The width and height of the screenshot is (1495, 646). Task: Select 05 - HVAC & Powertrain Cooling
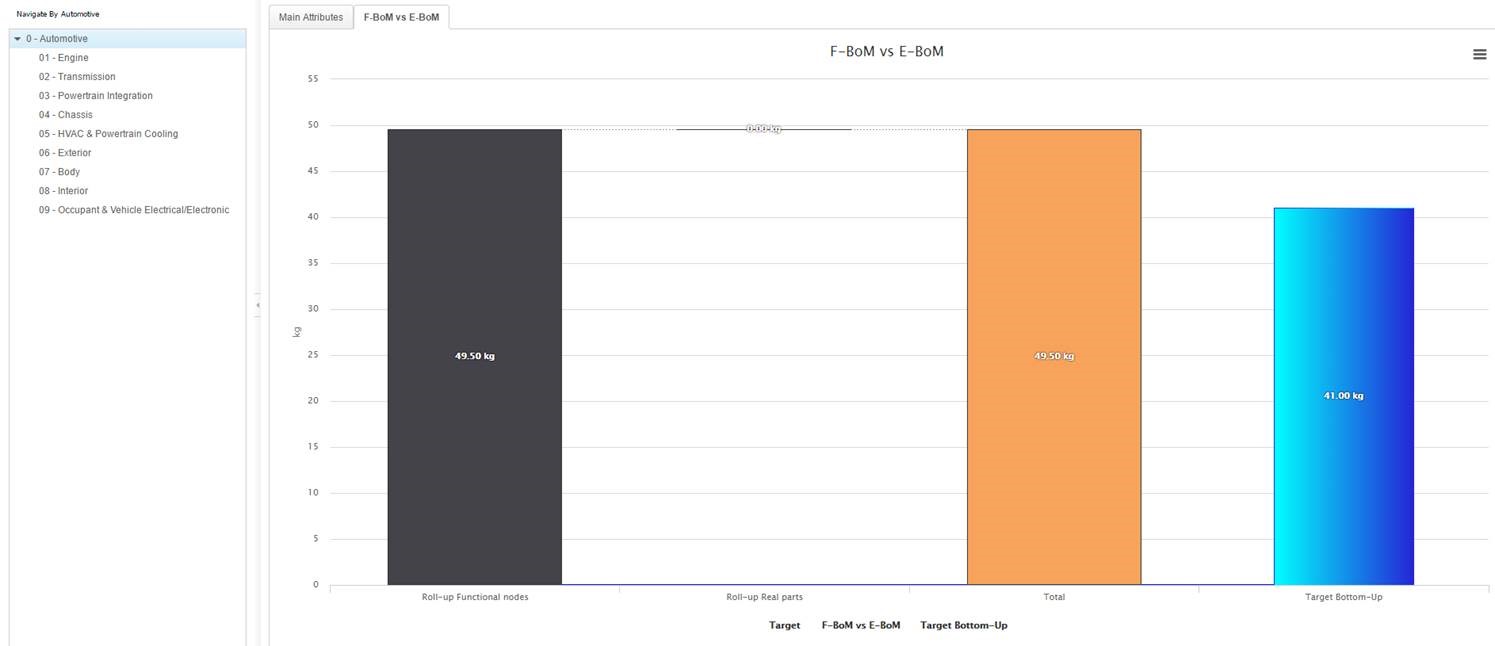tap(108, 134)
